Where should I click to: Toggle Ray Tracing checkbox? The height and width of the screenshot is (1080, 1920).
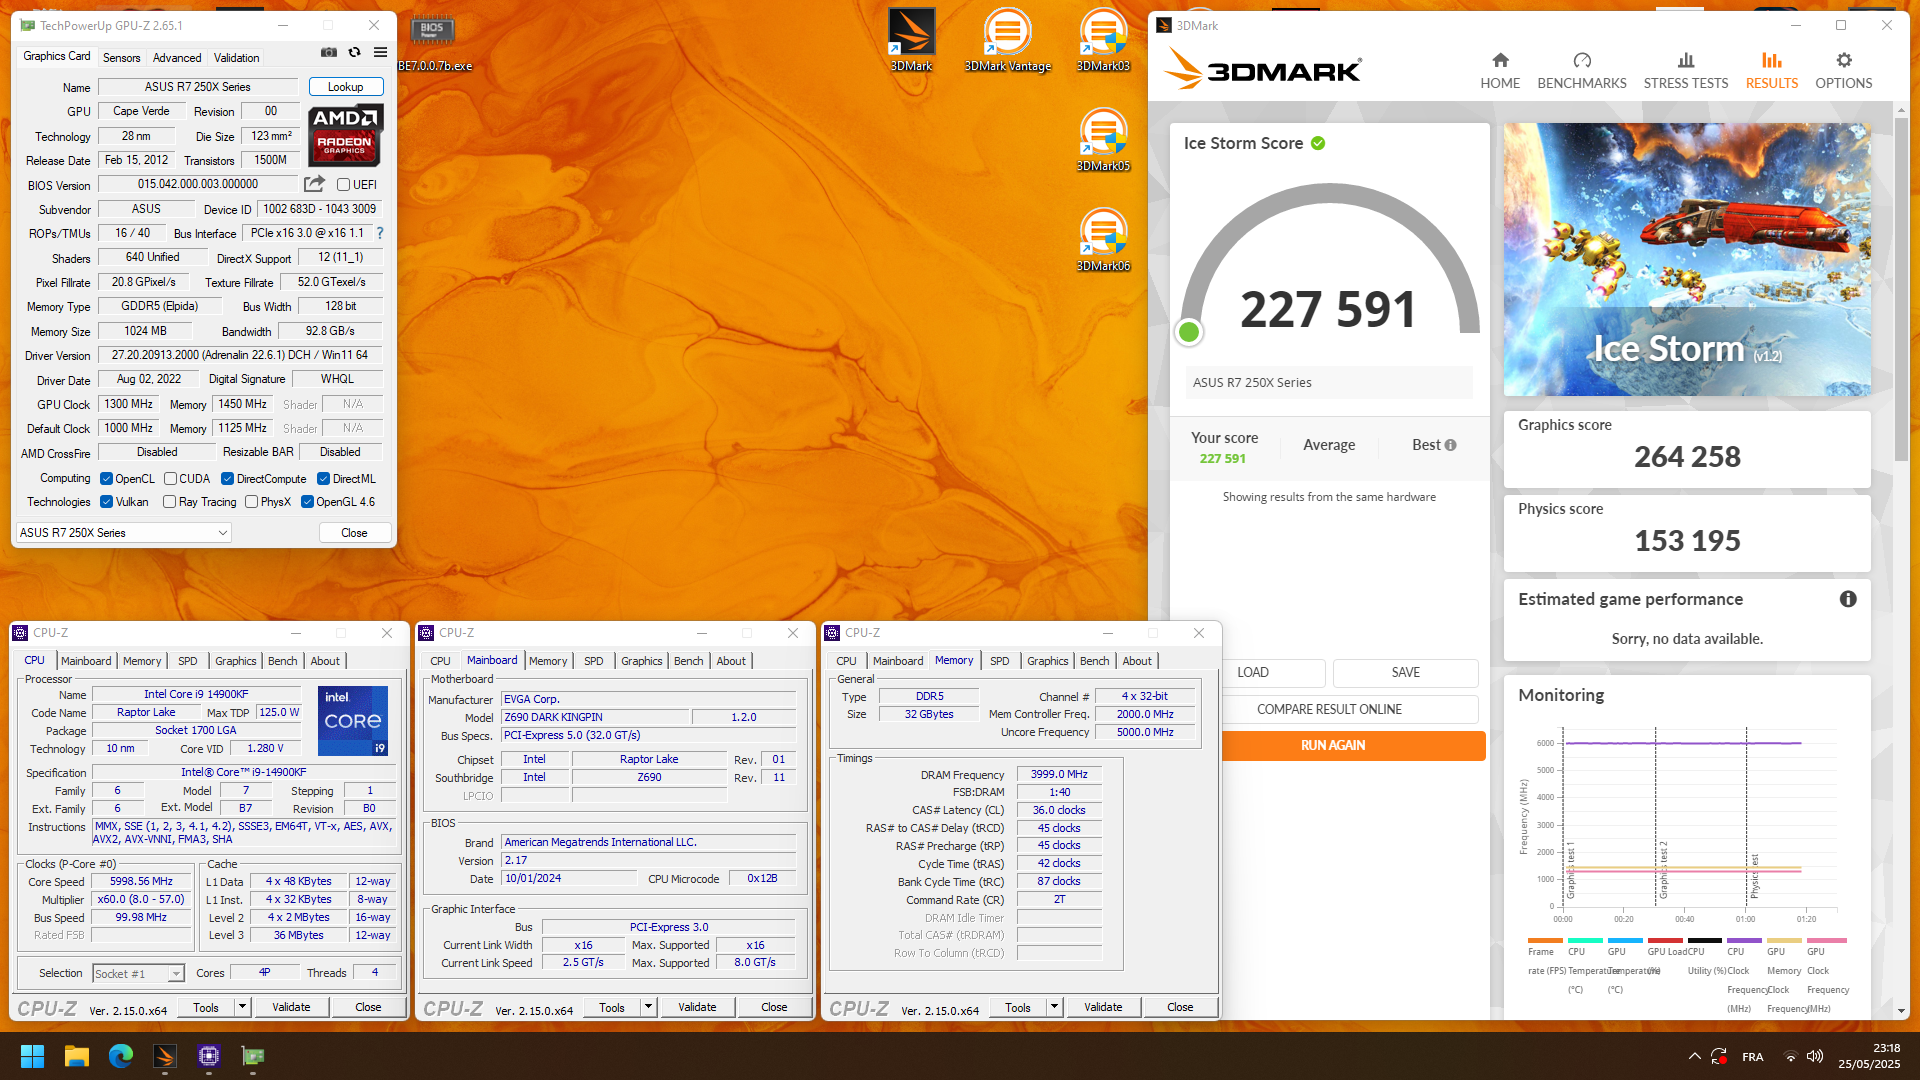pos(169,502)
